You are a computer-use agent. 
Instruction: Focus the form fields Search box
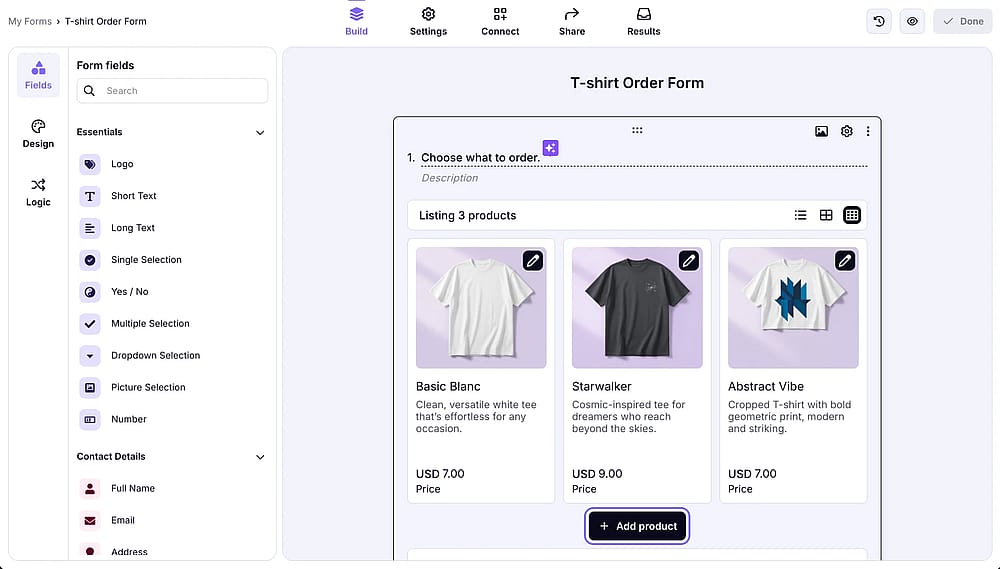(x=172, y=91)
